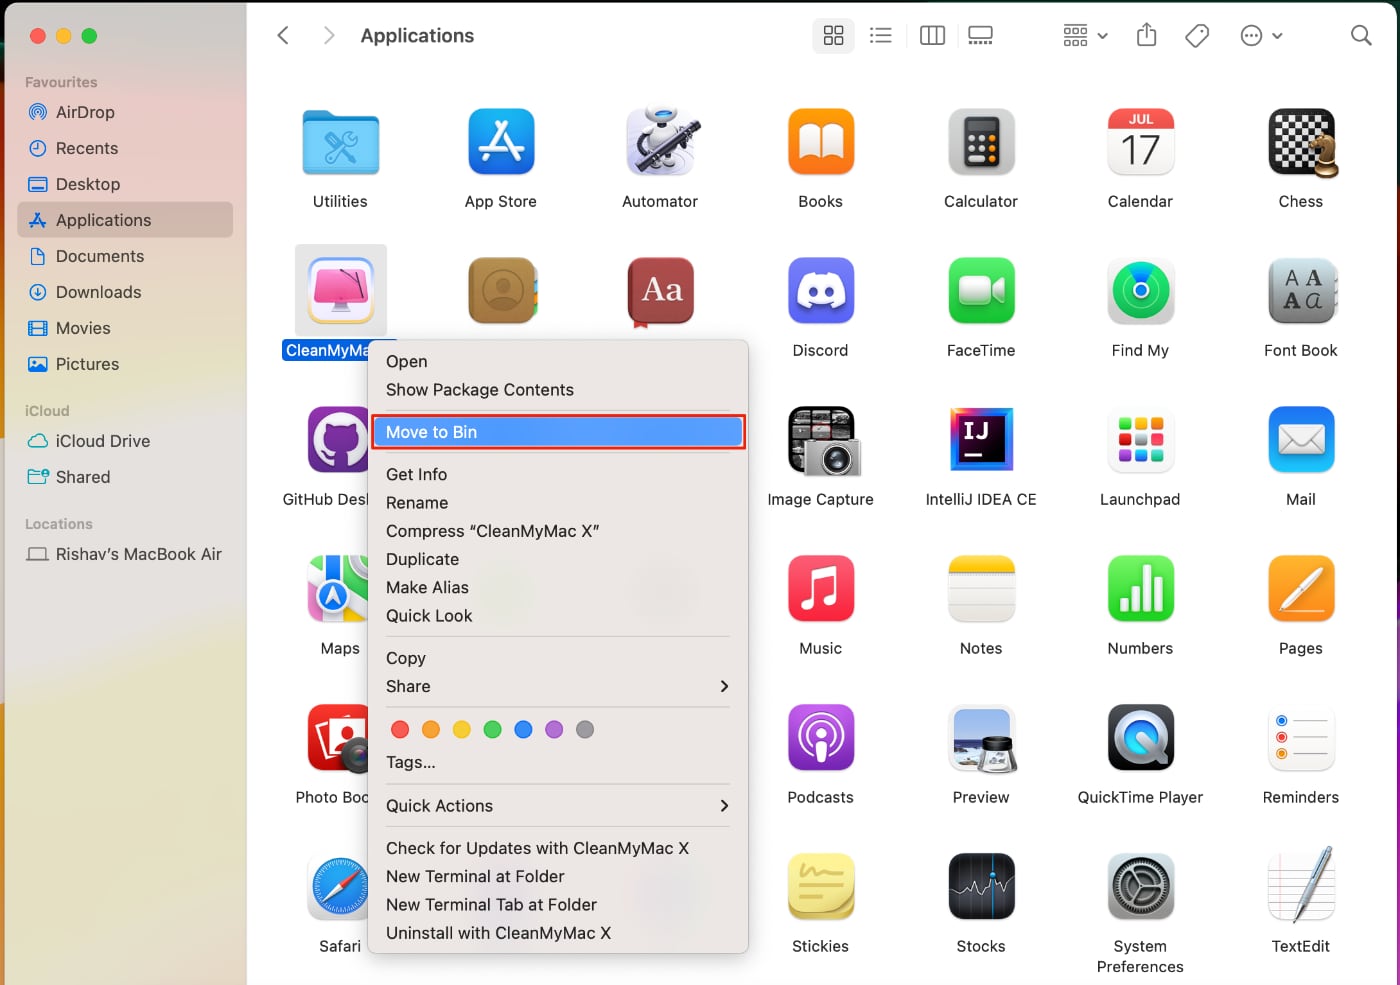Click the Share toolbar button
This screenshot has width=1400, height=985.
click(x=1147, y=35)
